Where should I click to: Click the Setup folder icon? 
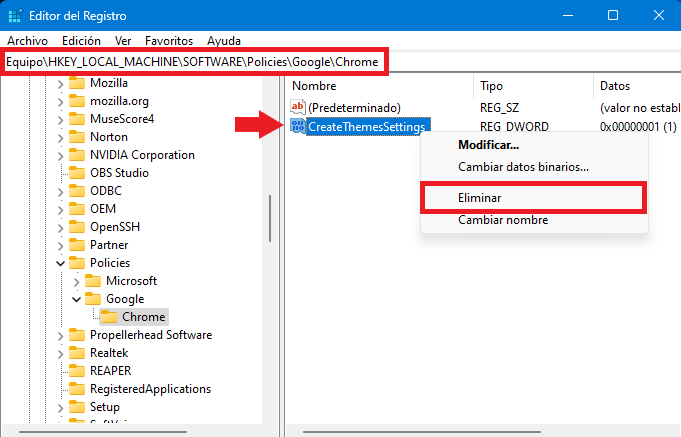(77, 407)
